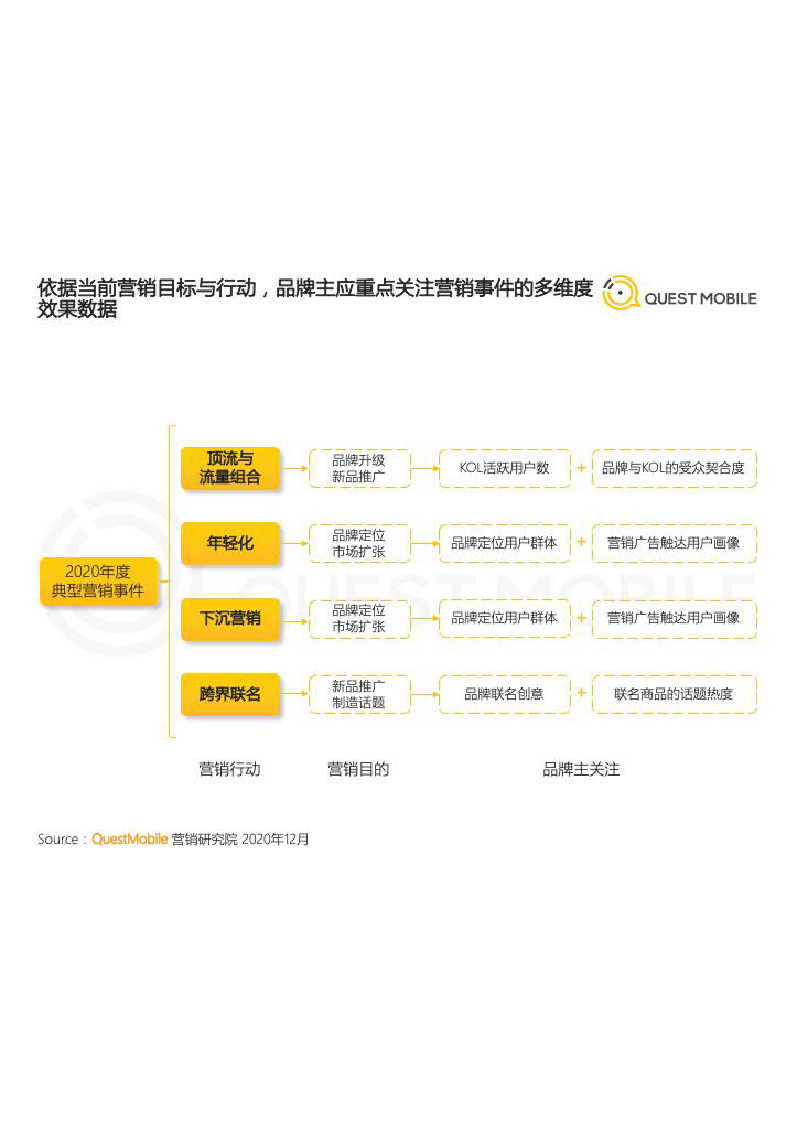Click the plus sign after 品牌联名创意

pyautogui.click(x=581, y=693)
